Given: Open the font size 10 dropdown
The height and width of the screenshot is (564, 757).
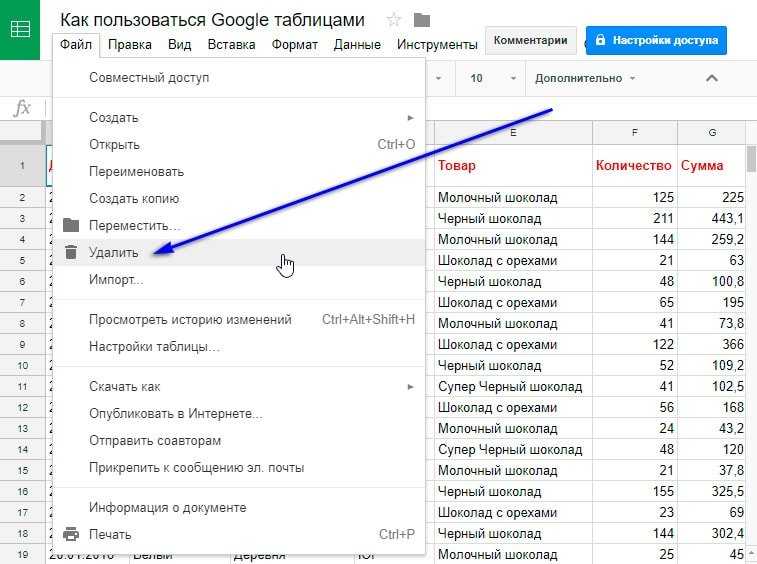Looking at the screenshot, I should coord(490,78).
